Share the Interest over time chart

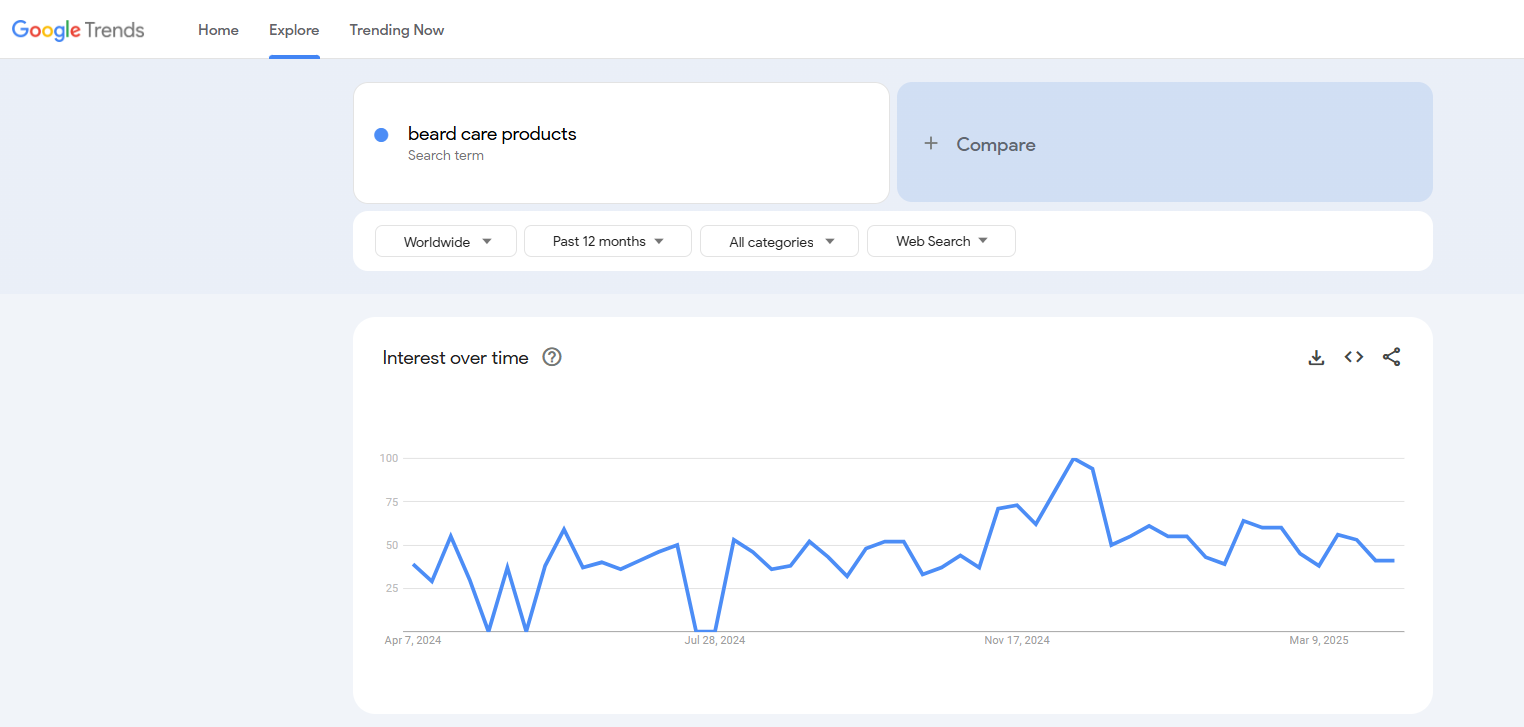click(x=1391, y=357)
